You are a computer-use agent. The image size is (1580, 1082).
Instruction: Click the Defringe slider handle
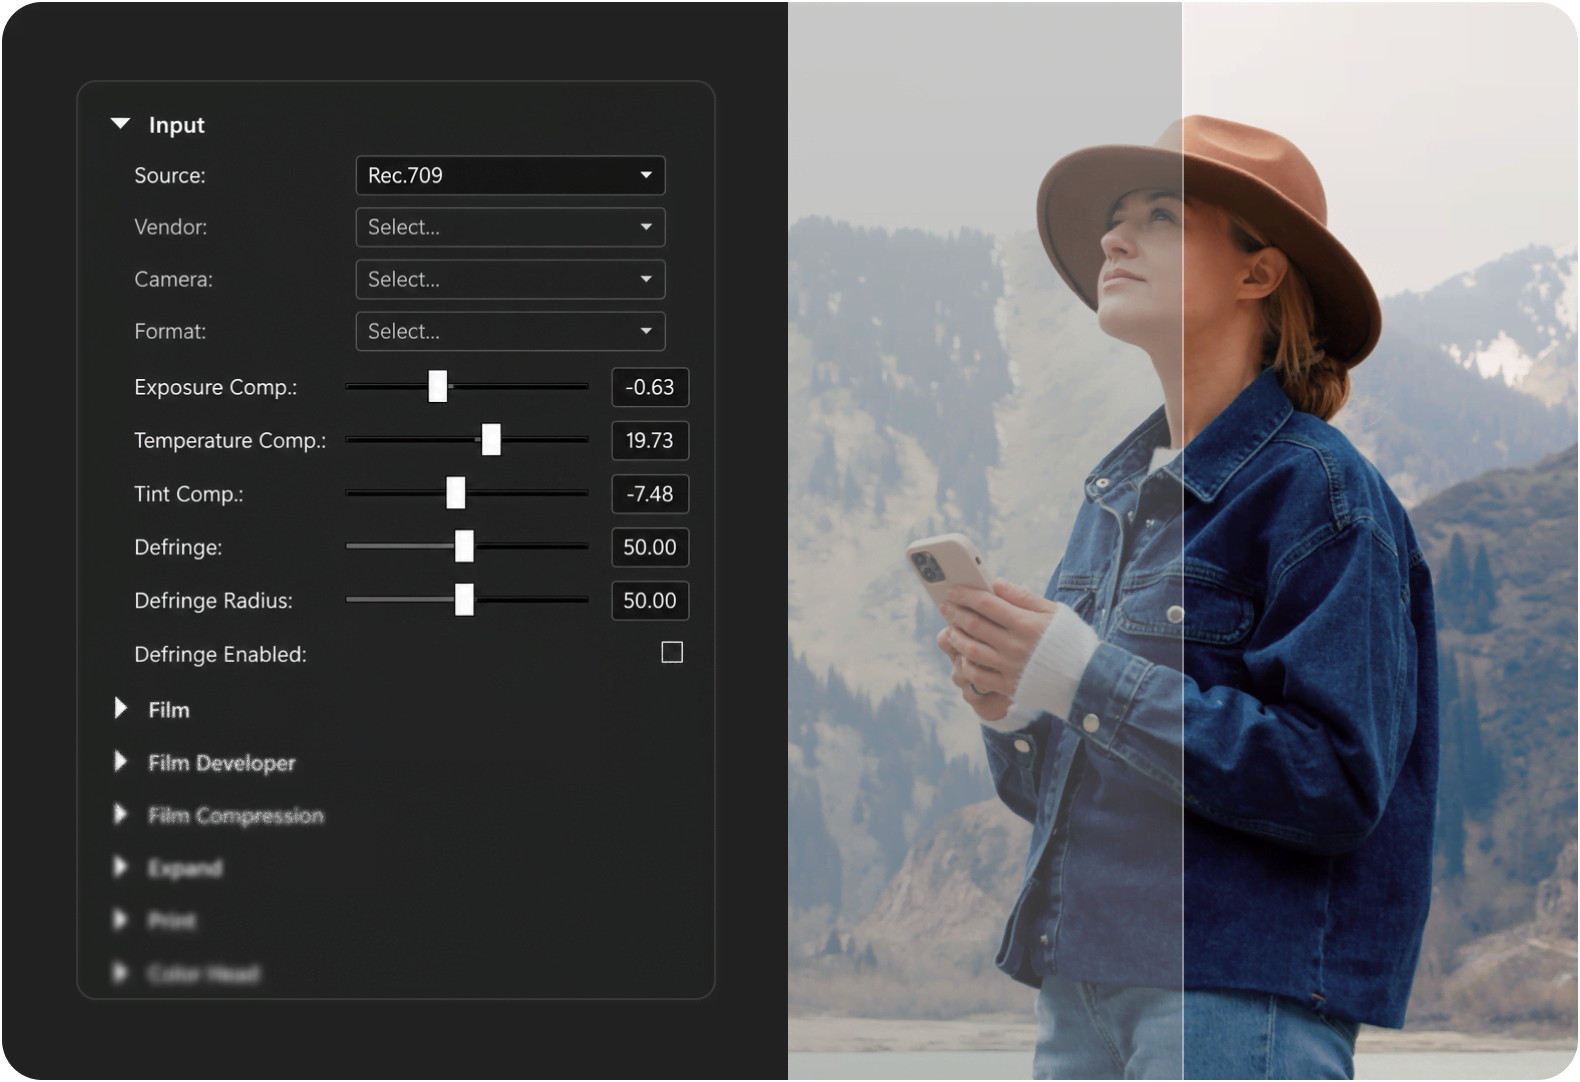click(464, 546)
